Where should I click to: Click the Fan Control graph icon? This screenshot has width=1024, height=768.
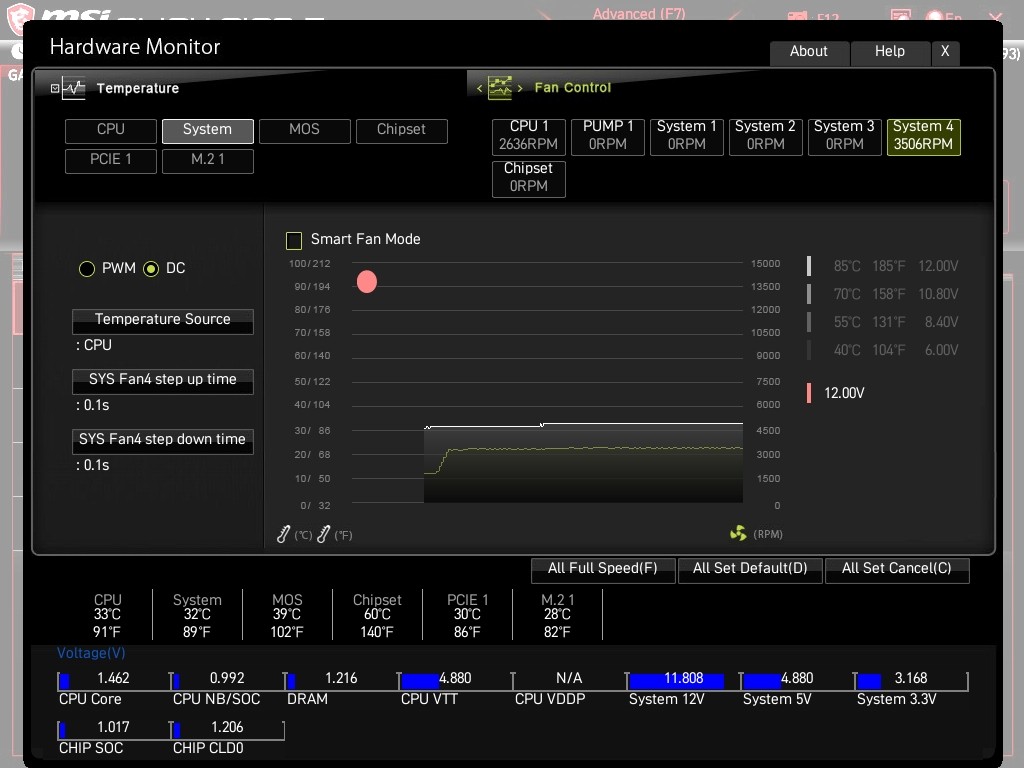pos(499,88)
